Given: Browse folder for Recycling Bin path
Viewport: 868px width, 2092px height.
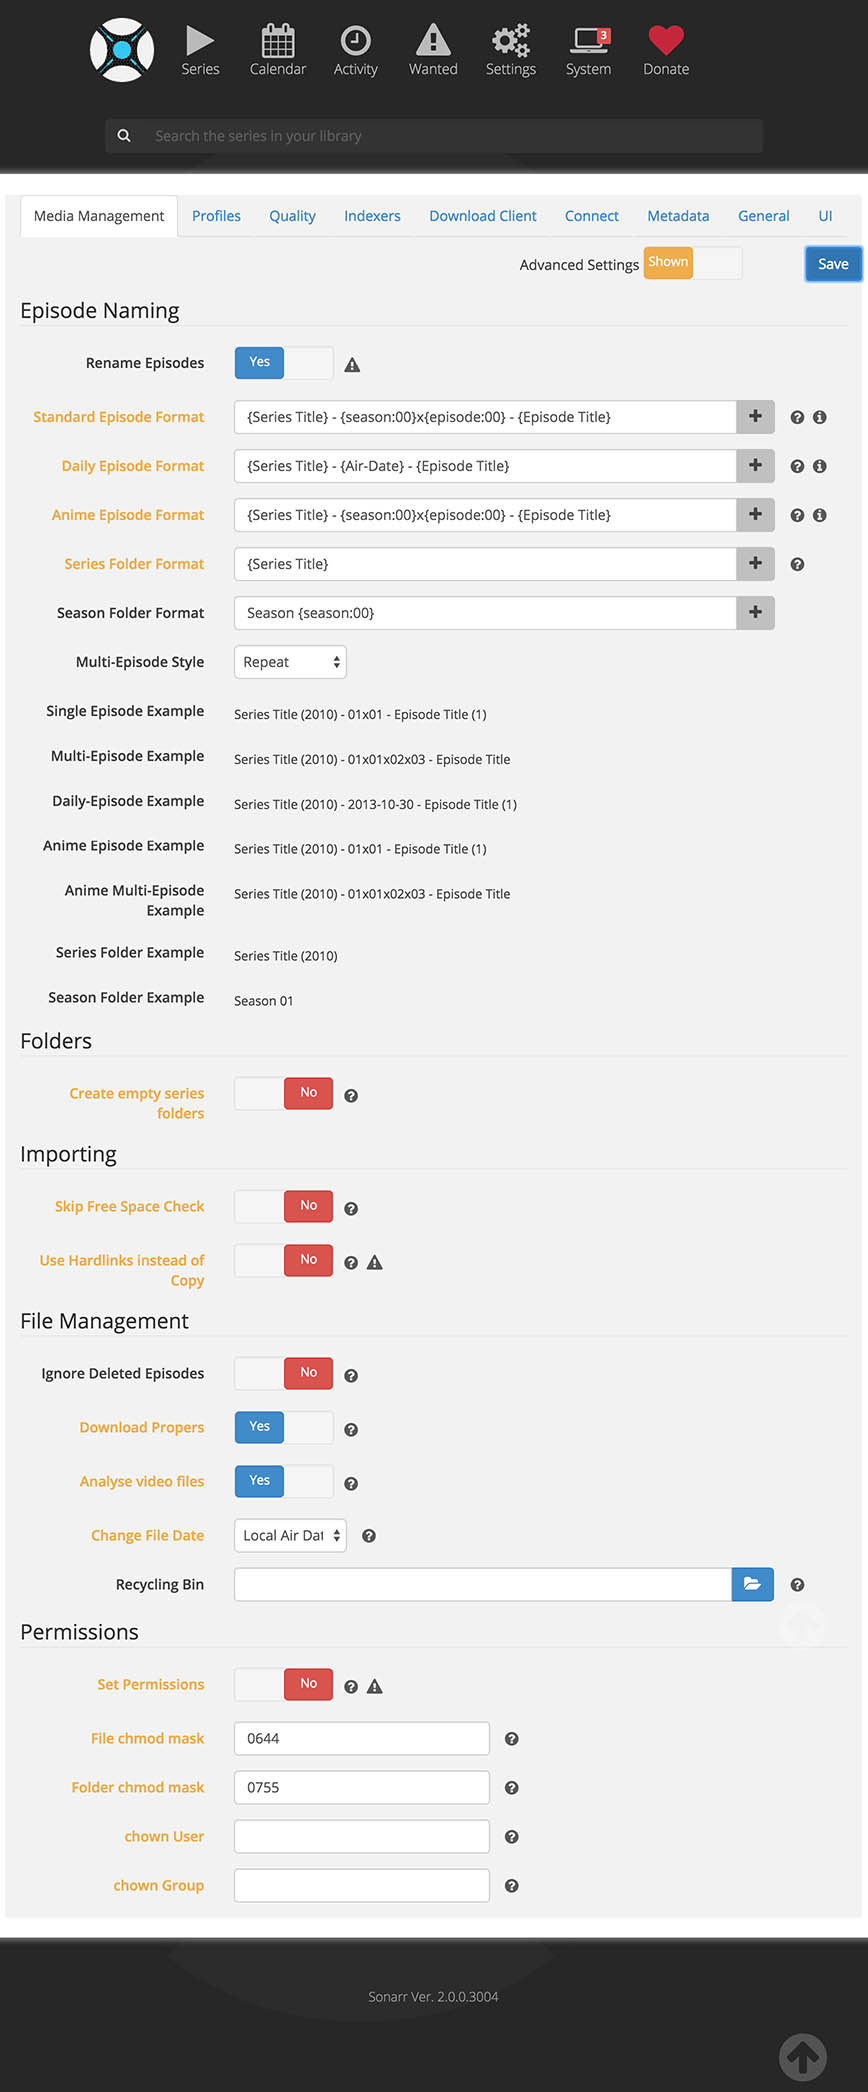Looking at the screenshot, I should point(753,1584).
